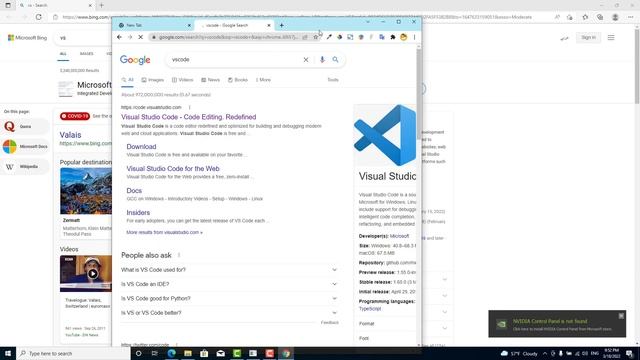Close the New Tab tab
This screenshot has width=640, height=360.
189,25
